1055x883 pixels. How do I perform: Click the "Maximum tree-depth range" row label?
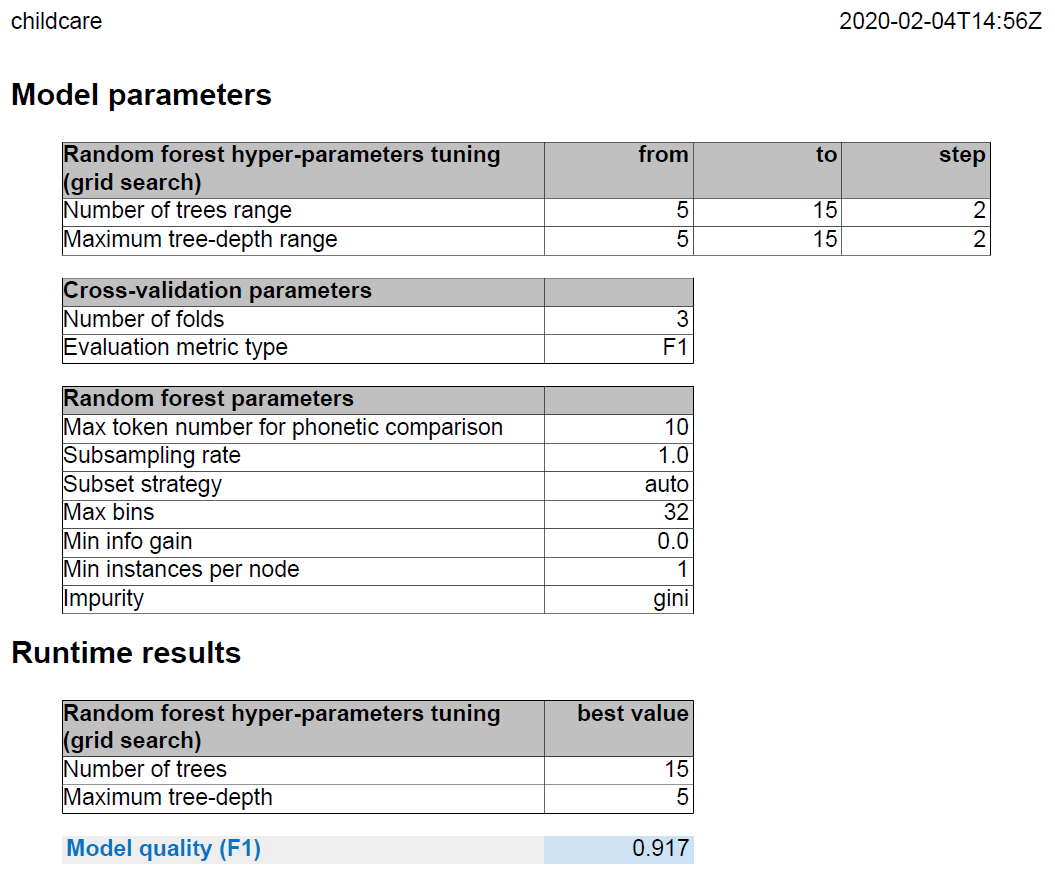[x=200, y=240]
